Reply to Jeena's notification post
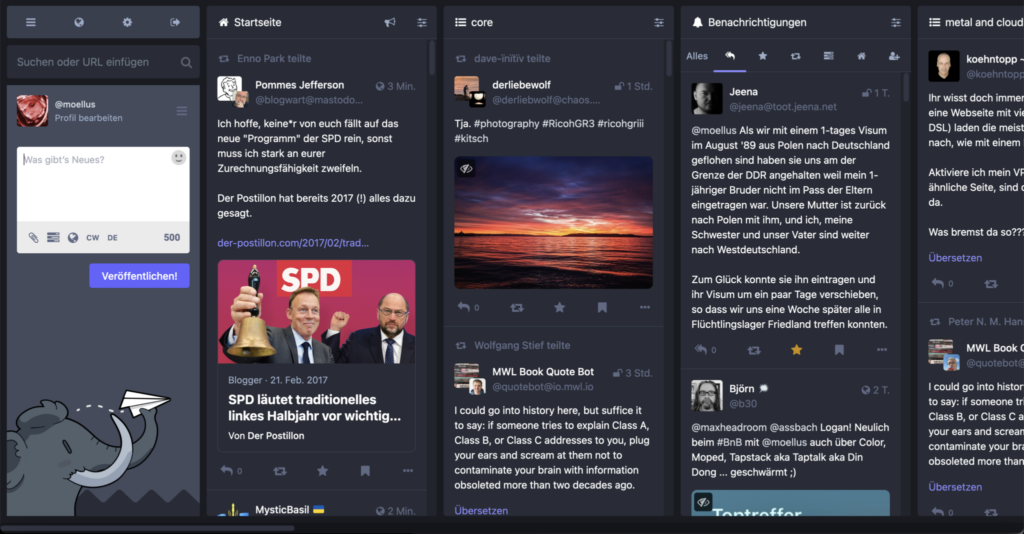The height and width of the screenshot is (534, 1024). pyautogui.click(x=701, y=349)
